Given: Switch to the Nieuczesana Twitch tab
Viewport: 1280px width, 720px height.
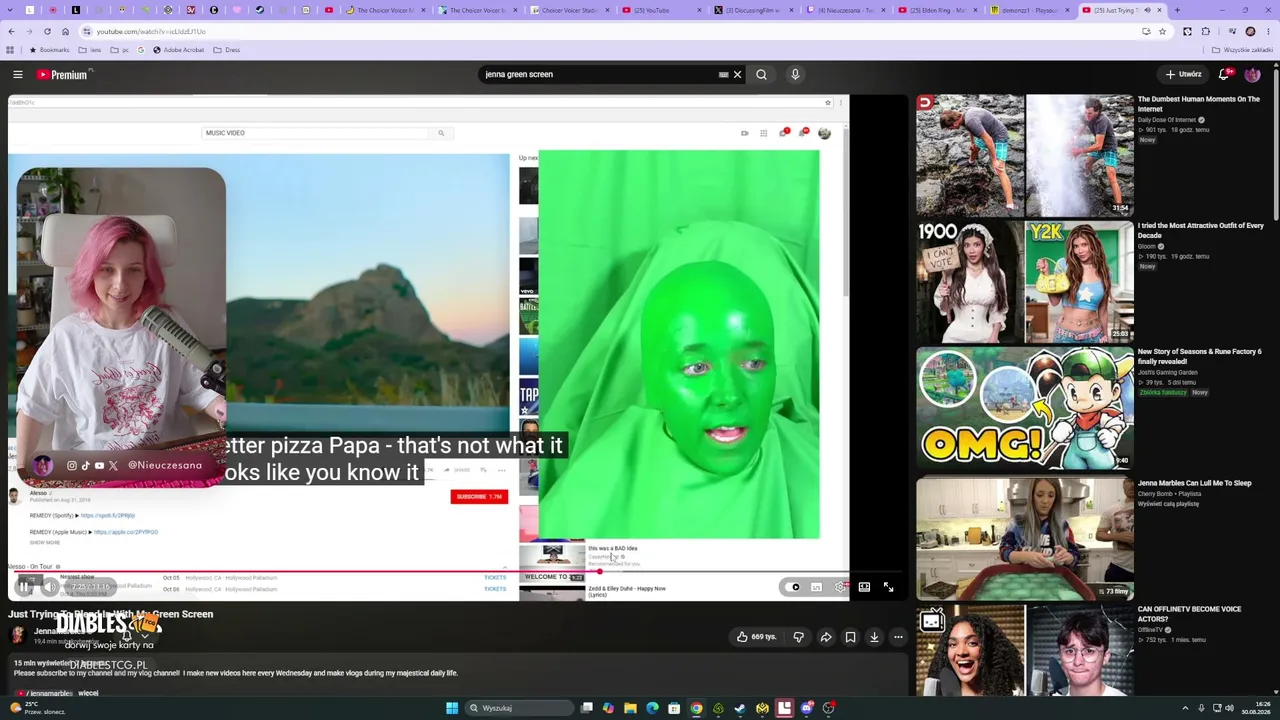Looking at the screenshot, I should (845, 10).
